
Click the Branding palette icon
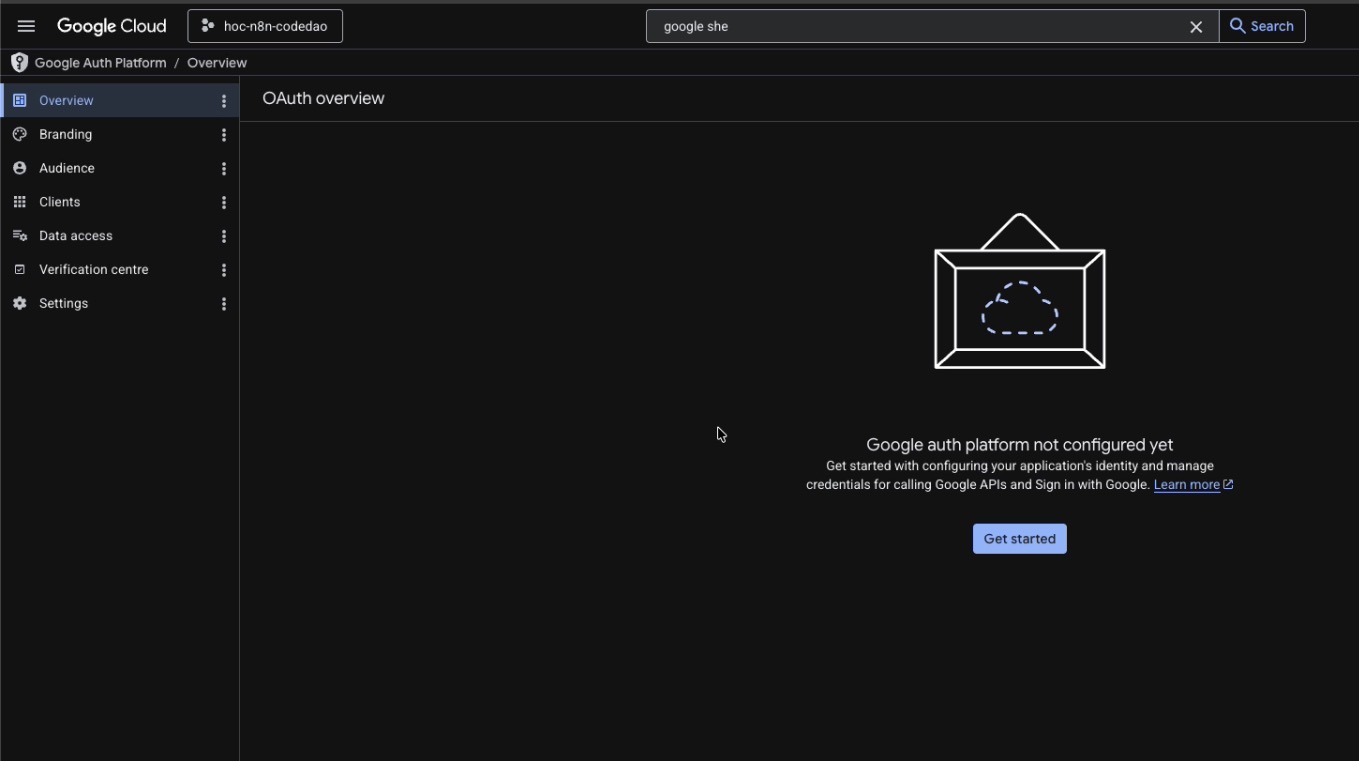(19, 134)
